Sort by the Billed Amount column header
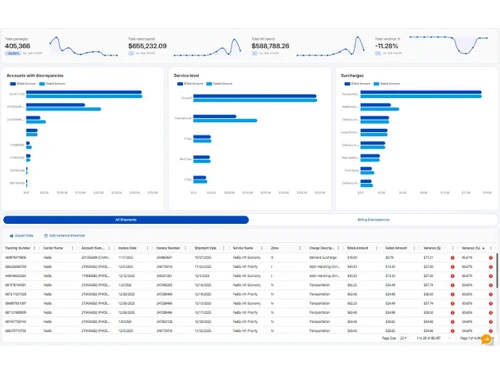Screen dimensions: 500x375 click(x=358, y=248)
